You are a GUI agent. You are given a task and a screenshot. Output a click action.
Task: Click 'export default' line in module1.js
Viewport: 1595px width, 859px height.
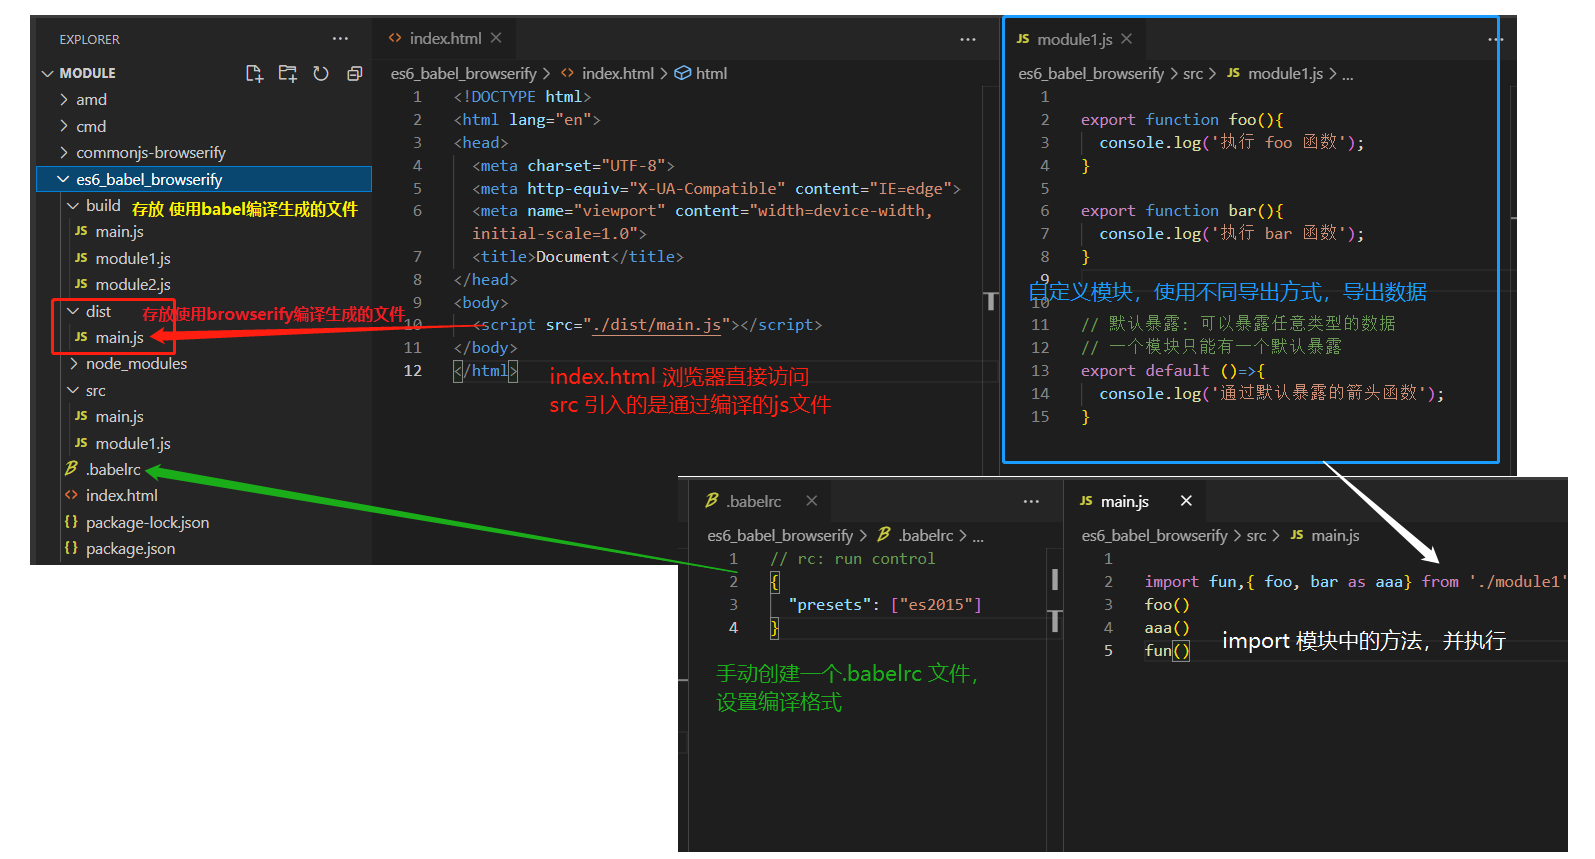(x=1172, y=370)
